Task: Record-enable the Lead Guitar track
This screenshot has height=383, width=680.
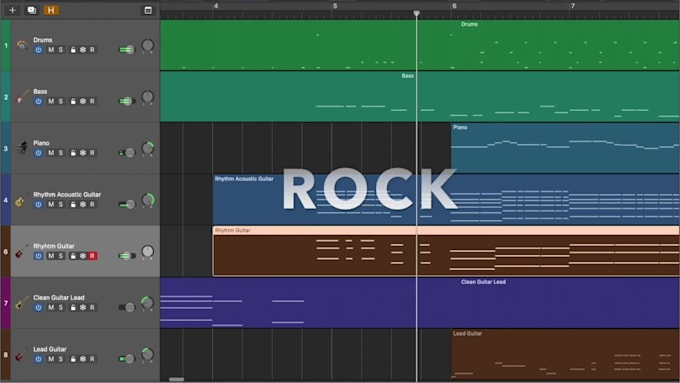Action: tap(92, 359)
